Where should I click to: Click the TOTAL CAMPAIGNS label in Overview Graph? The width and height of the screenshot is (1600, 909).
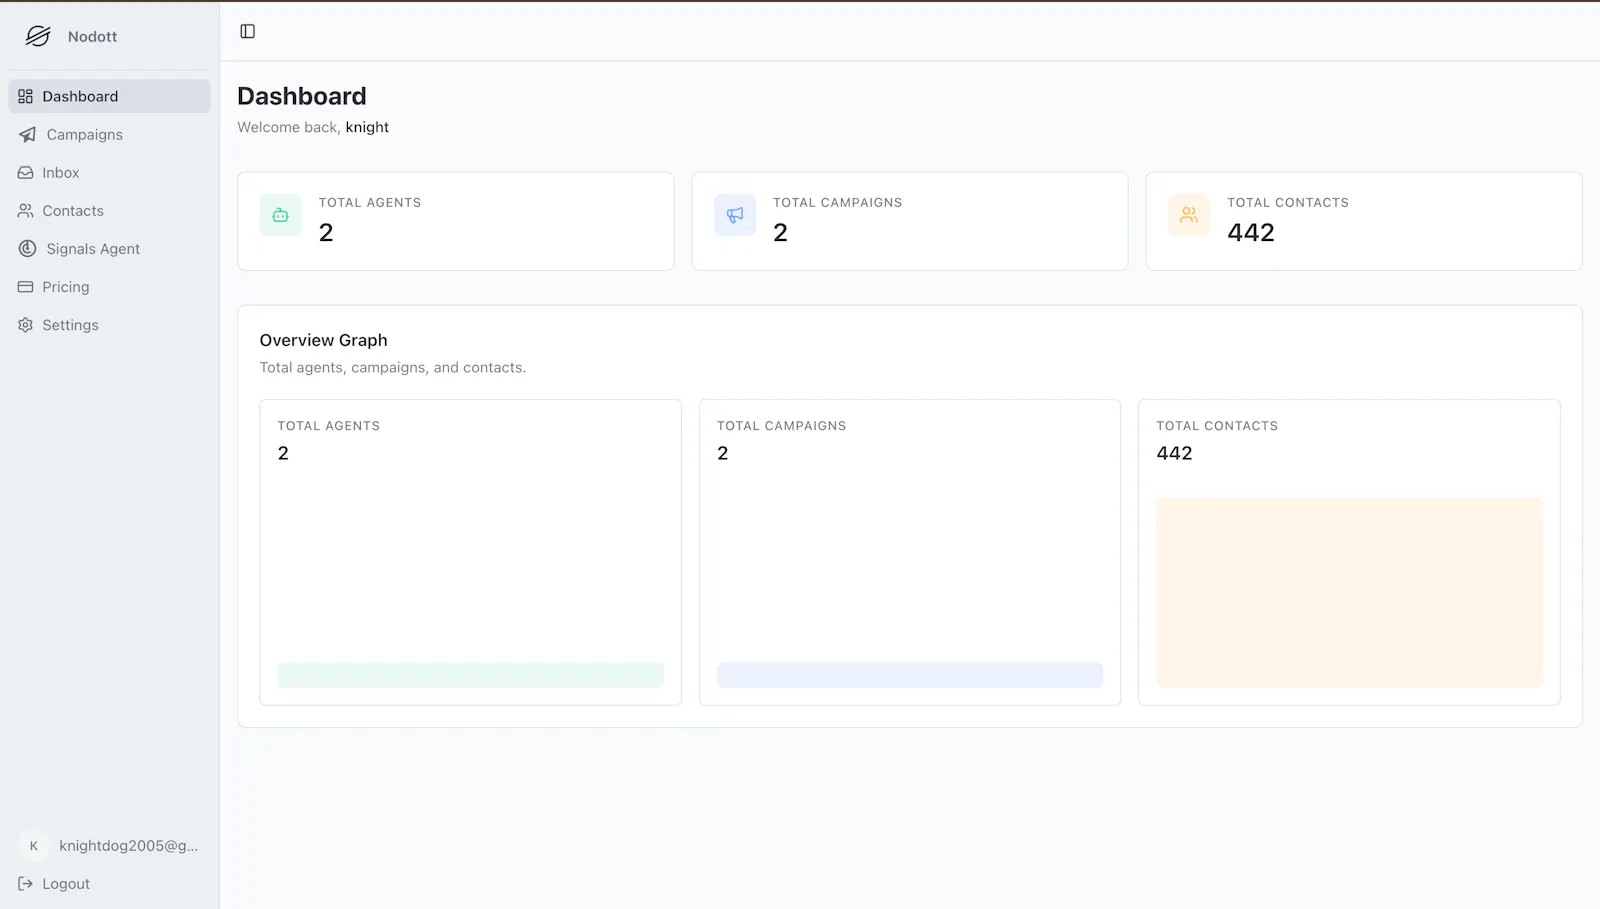coord(781,425)
